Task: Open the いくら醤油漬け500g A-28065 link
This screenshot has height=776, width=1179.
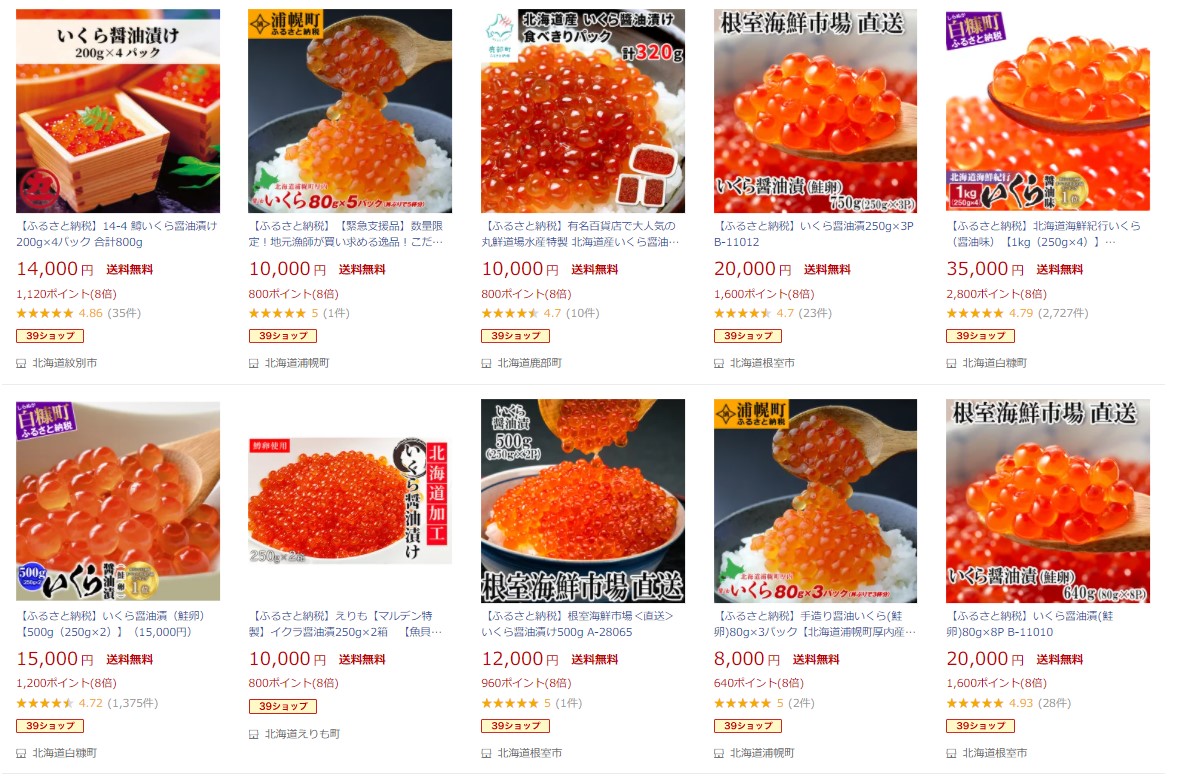Action: point(577,624)
